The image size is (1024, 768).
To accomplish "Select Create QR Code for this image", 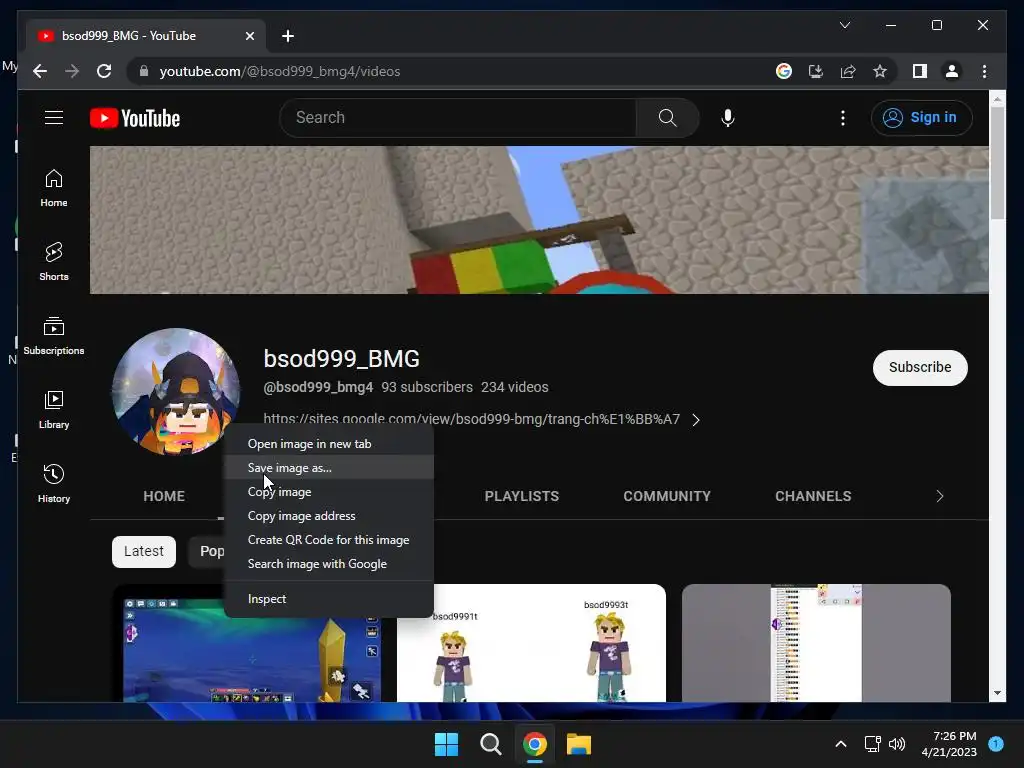I will [x=328, y=540].
